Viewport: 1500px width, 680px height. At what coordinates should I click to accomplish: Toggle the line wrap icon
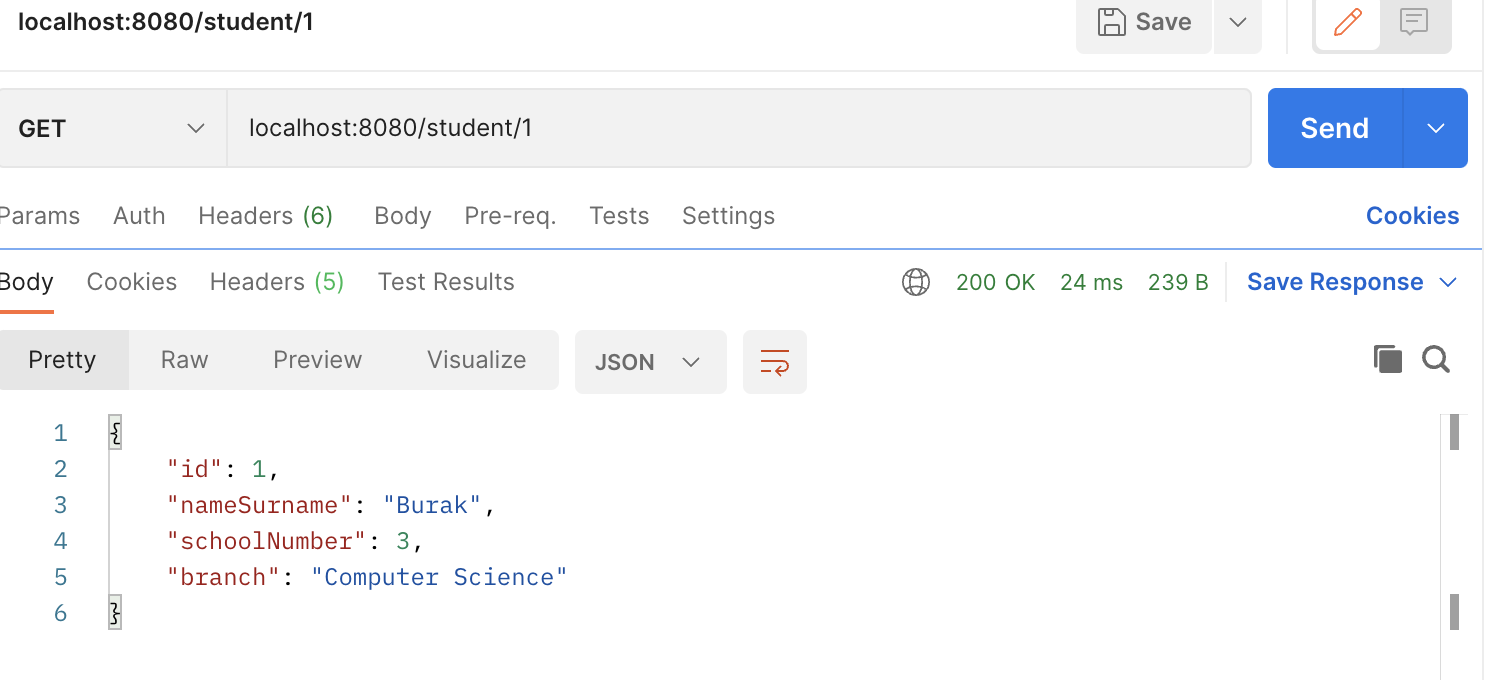coord(774,362)
